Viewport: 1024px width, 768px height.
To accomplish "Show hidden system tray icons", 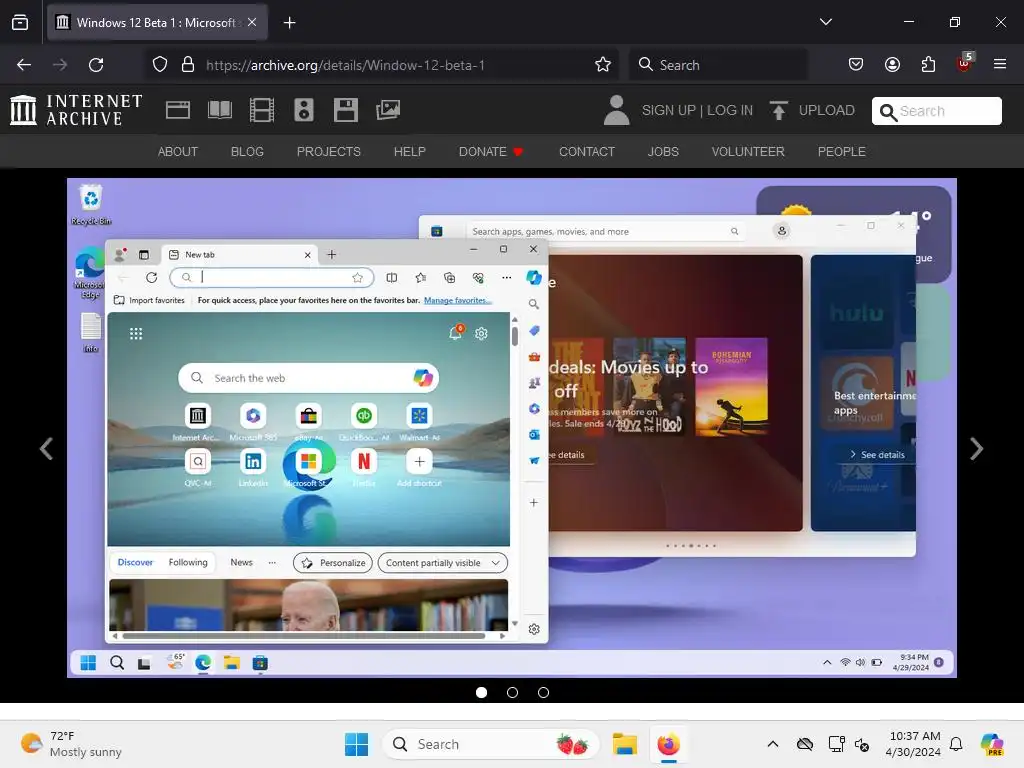I will pos(773,744).
